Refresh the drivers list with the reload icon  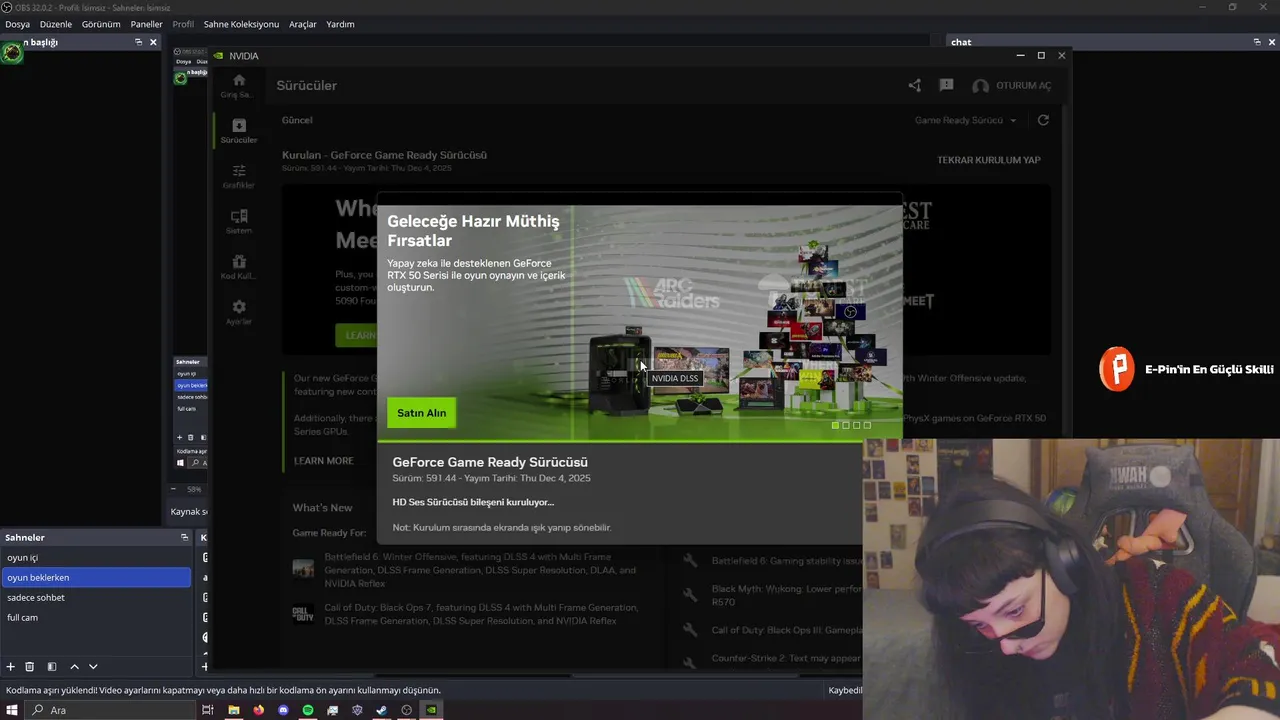(1043, 120)
